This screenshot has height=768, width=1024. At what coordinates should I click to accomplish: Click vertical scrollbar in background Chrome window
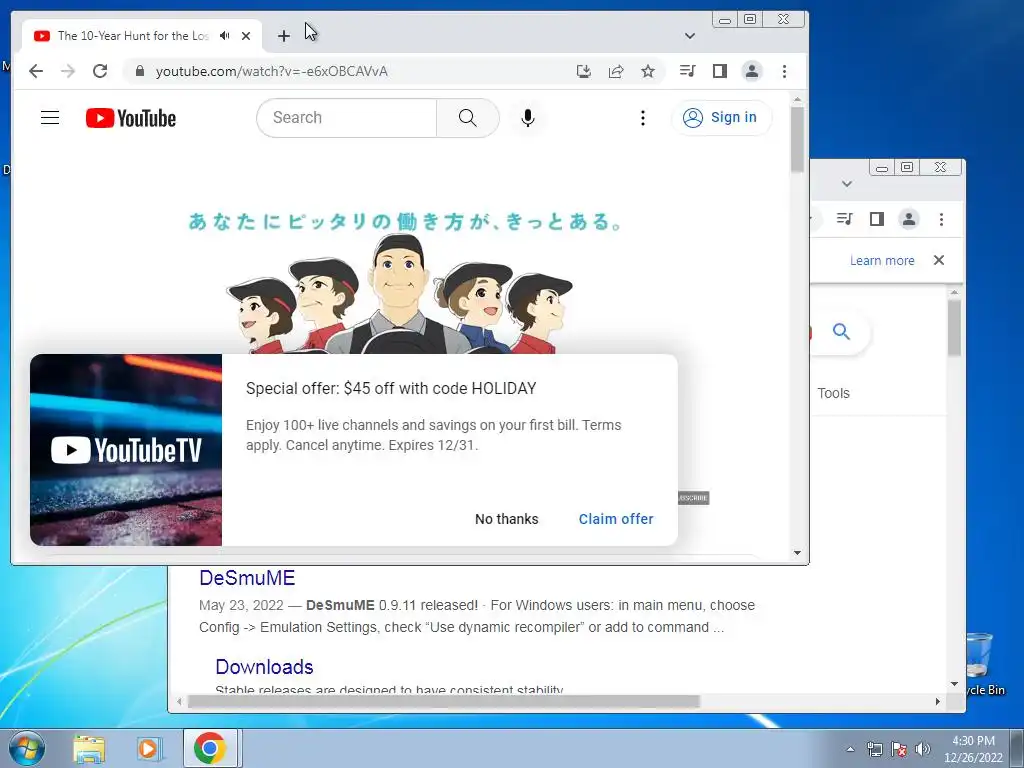point(954,327)
